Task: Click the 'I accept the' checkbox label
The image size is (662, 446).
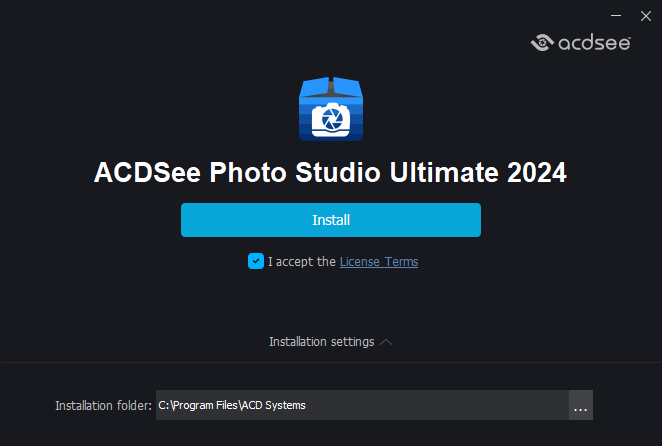Action: 302,262
